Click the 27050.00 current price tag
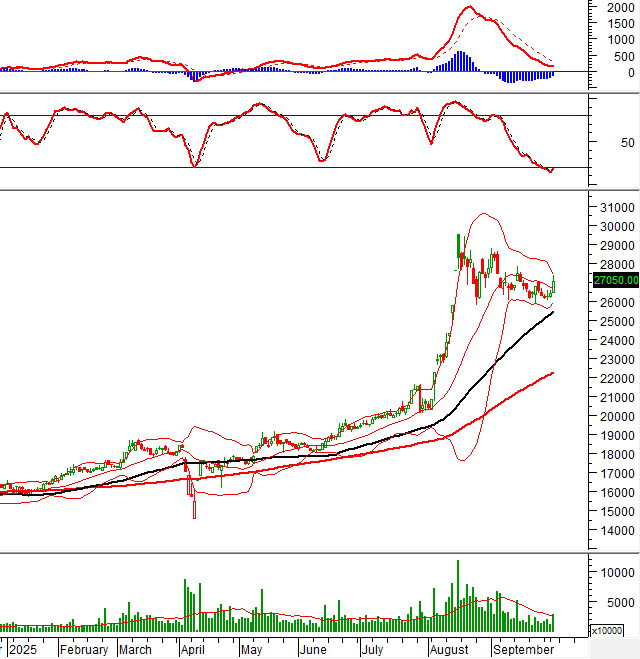640x659 pixels. pyautogui.click(x=615, y=281)
